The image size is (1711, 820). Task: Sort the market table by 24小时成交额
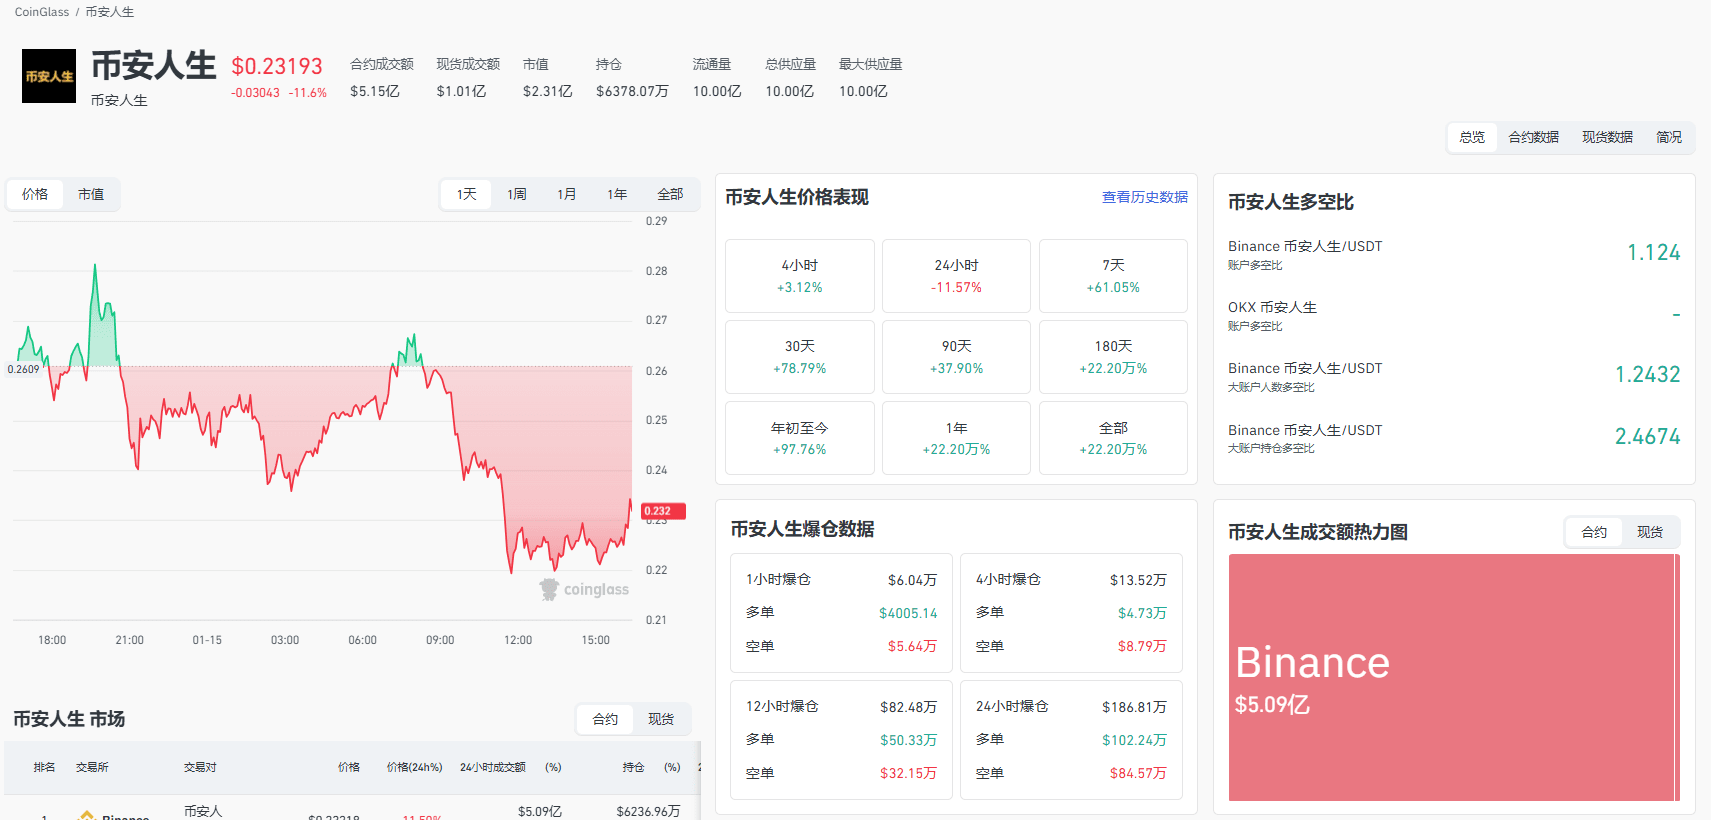(492, 767)
